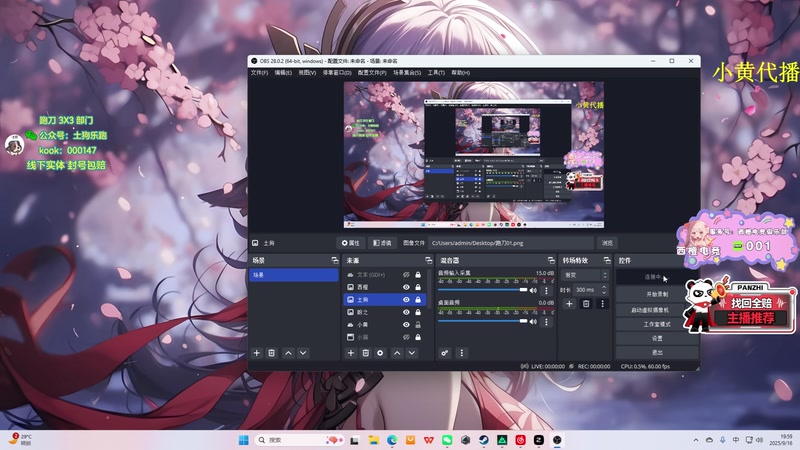800x450 pixels.
Task: Open the mixer panel three-dot menu
Action: (462, 353)
